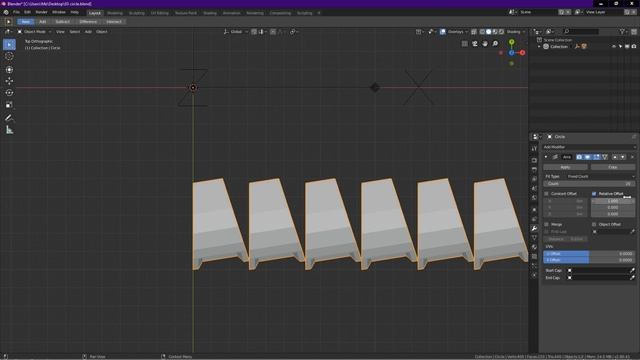Click the Transform tool icon
This screenshot has height=360, width=640.
pos(9,70)
